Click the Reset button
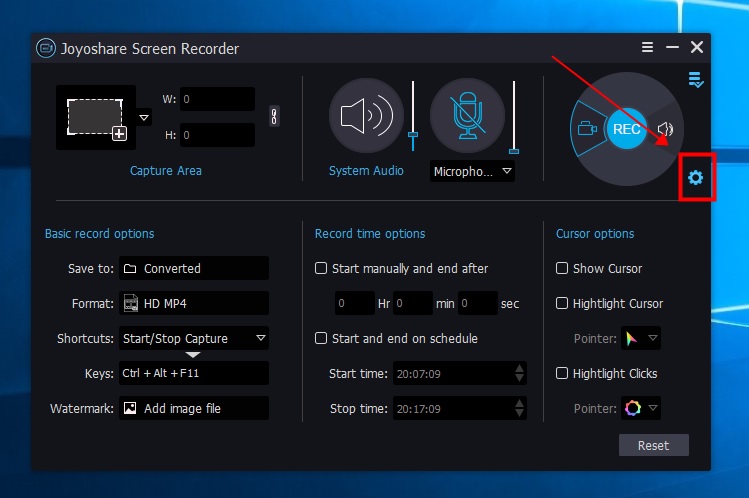Screen dimensions: 749x498 coord(653,445)
